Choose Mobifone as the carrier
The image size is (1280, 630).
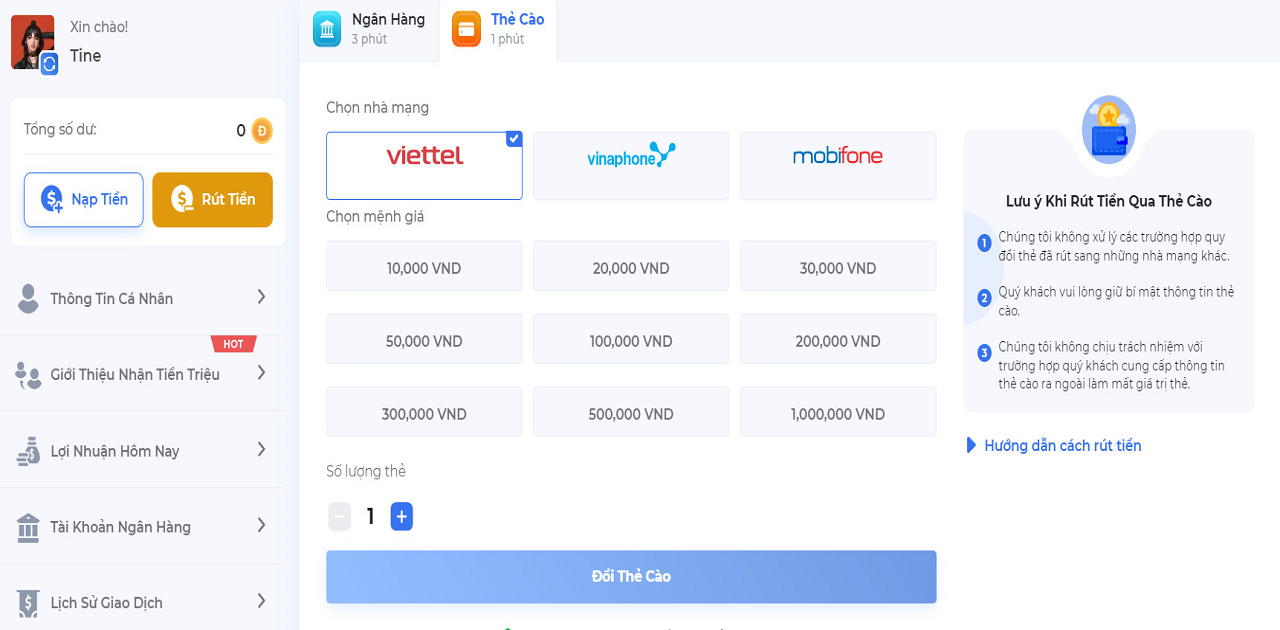pos(838,166)
